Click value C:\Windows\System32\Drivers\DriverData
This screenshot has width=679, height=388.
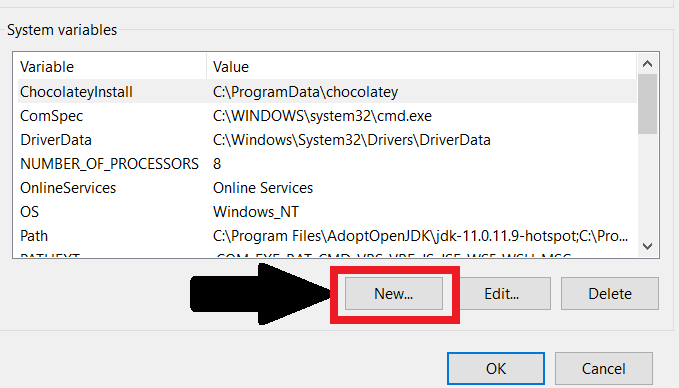click(x=352, y=140)
